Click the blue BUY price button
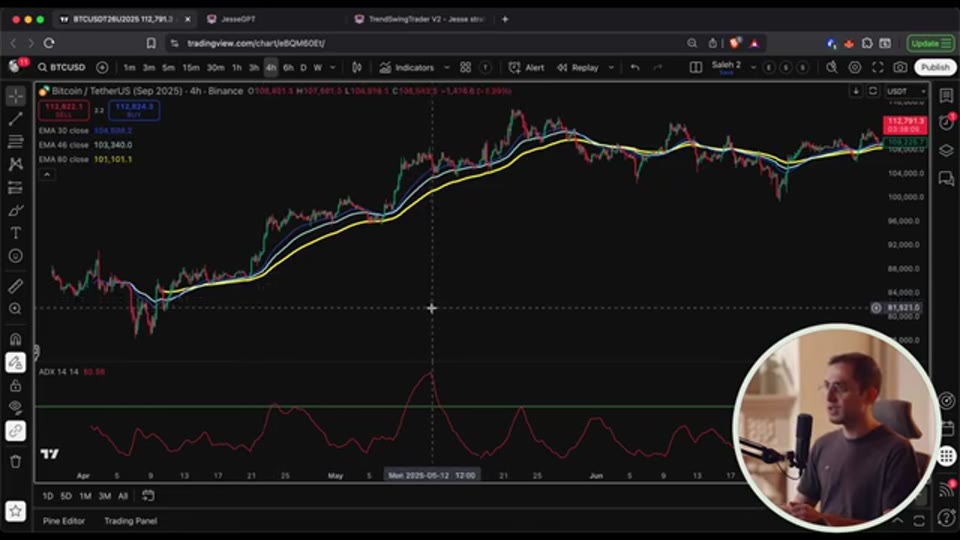The height and width of the screenshot is (540, 960). (134, 110)
